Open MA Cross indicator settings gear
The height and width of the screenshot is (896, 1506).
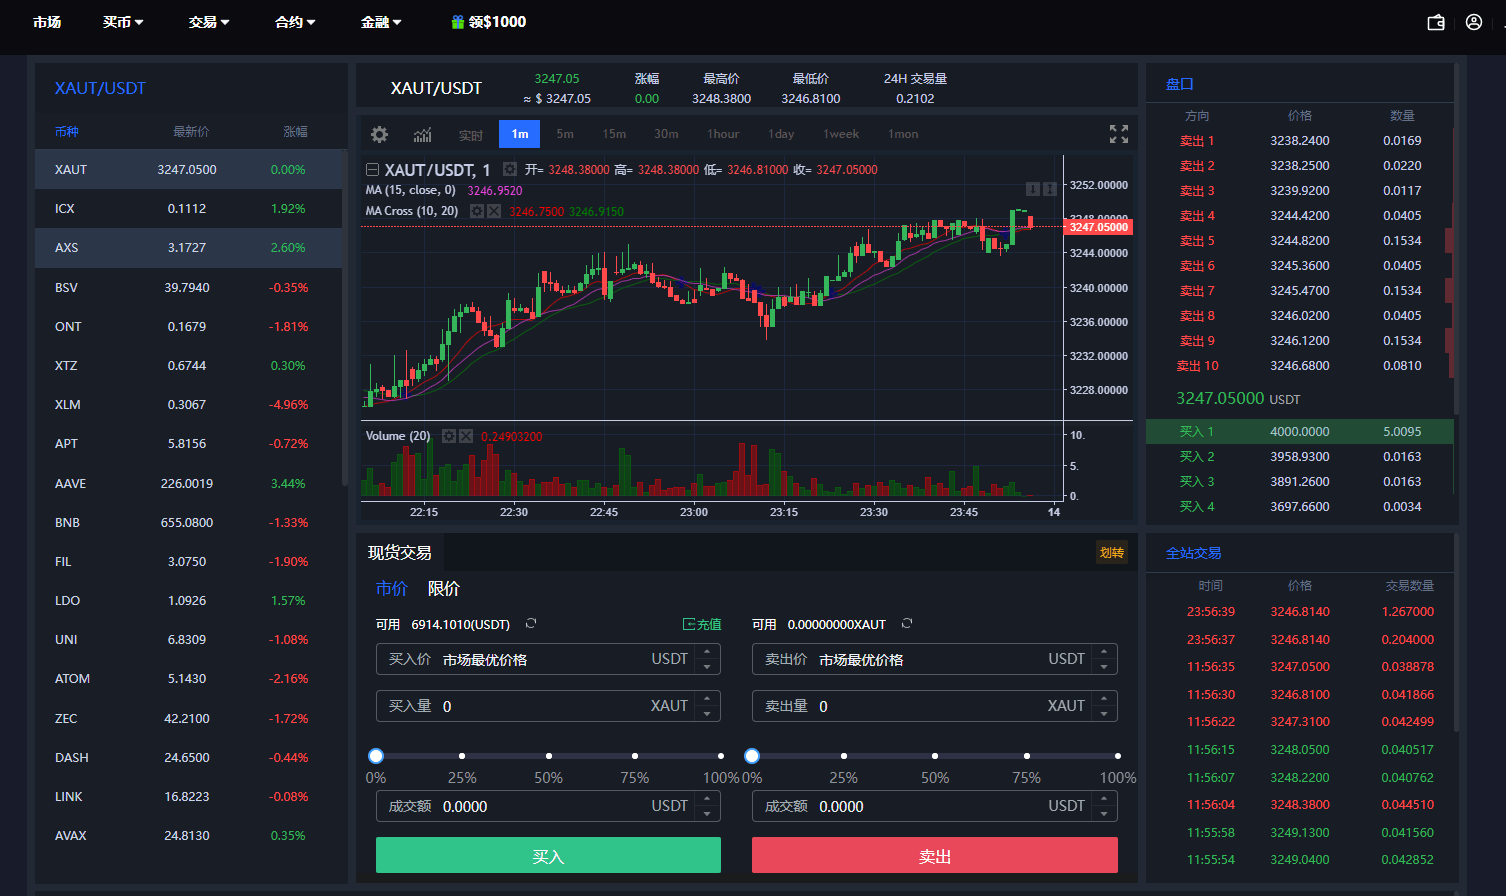(477, 211)
